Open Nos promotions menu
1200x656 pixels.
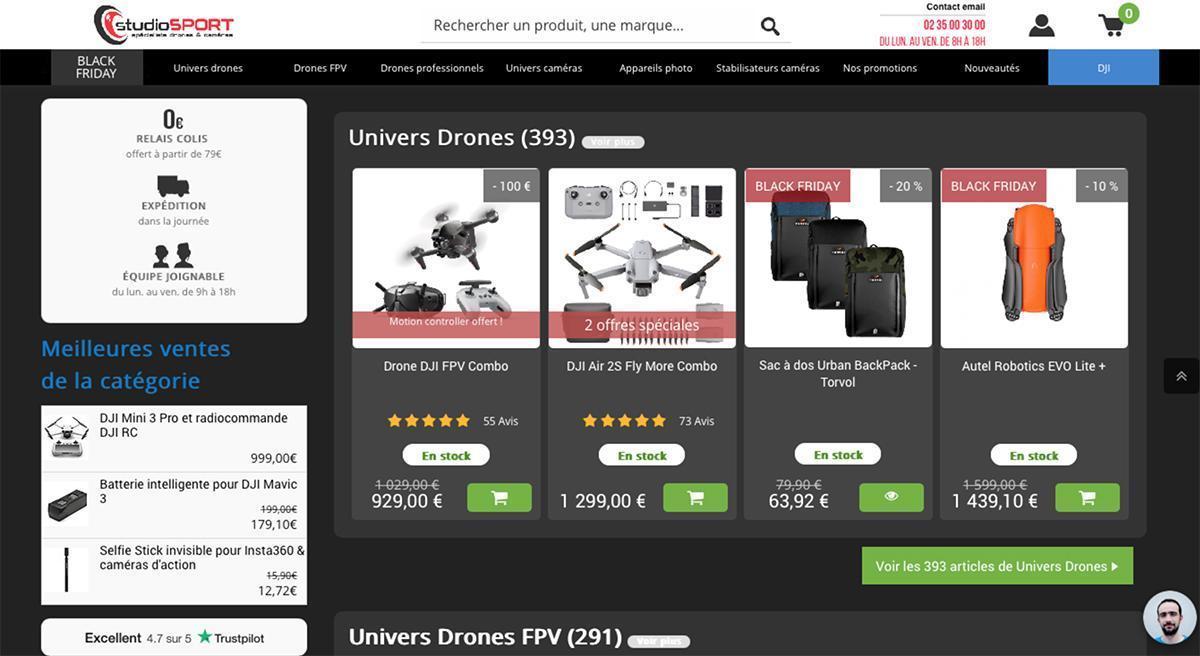click(880, 68)
